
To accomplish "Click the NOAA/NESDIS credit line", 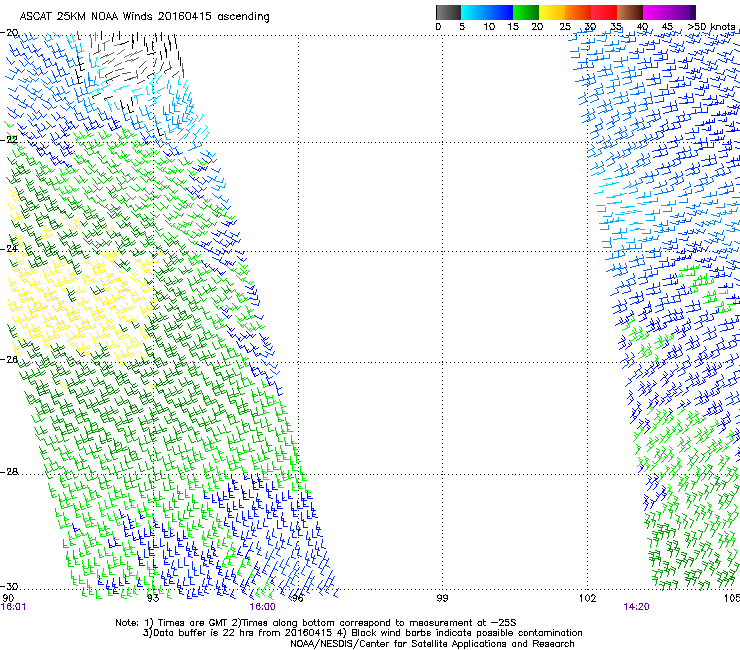I will coord(432,644).
